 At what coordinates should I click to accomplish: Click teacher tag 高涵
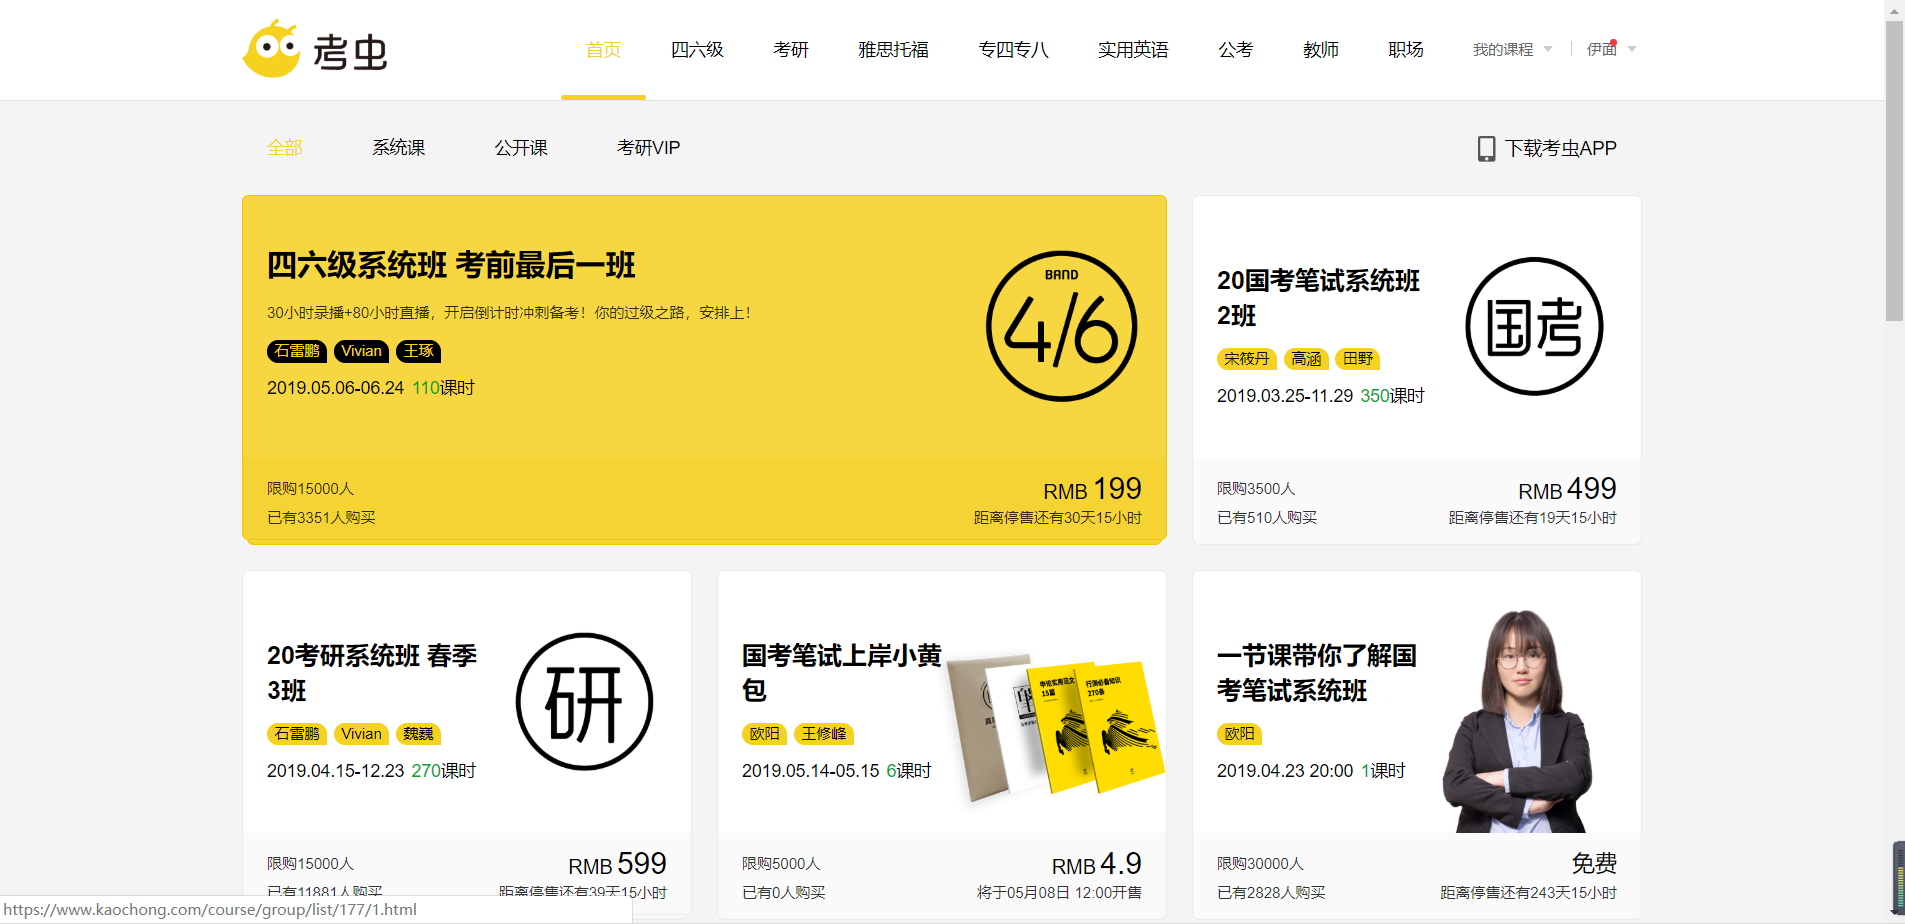[1306, 359]
